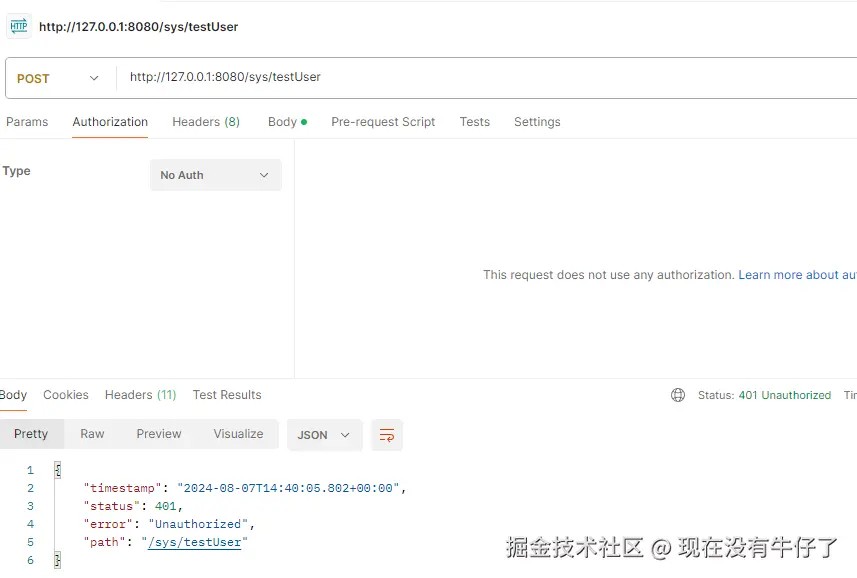Open the Headers (8) request tab

click(x=206, y=122)
